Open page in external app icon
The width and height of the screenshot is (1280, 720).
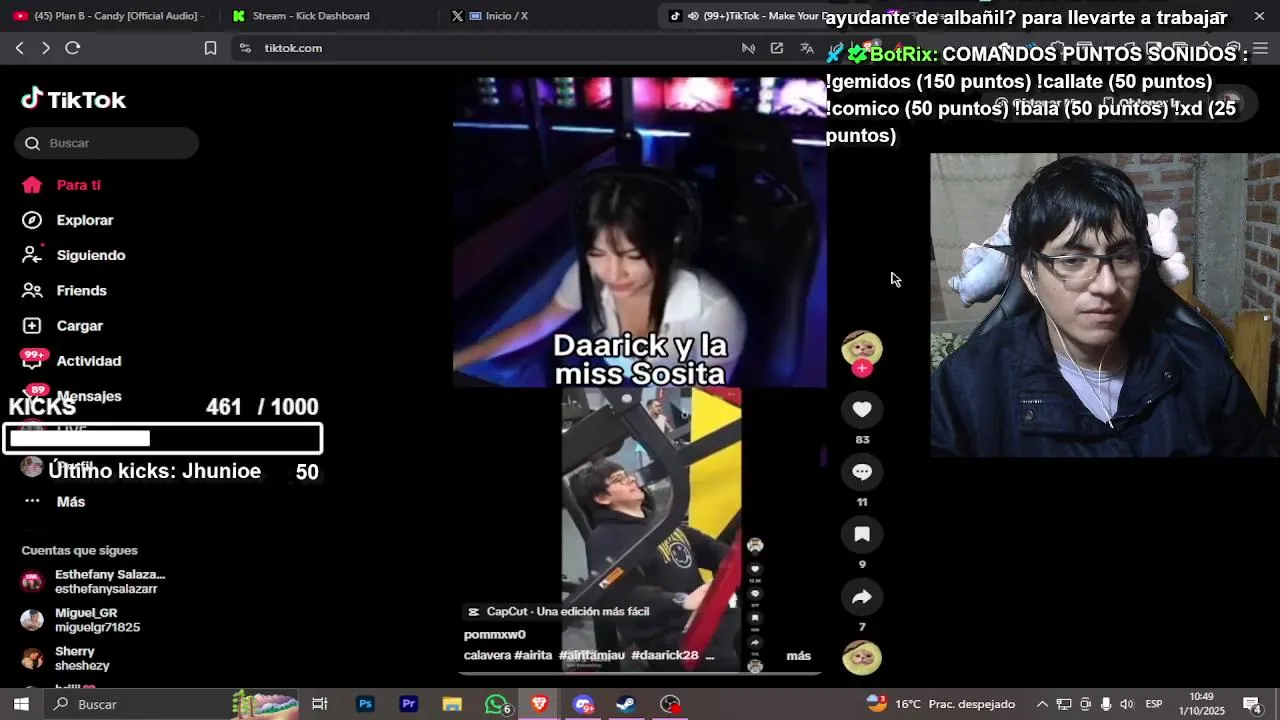pyautogui.click(x=776, y=48)
